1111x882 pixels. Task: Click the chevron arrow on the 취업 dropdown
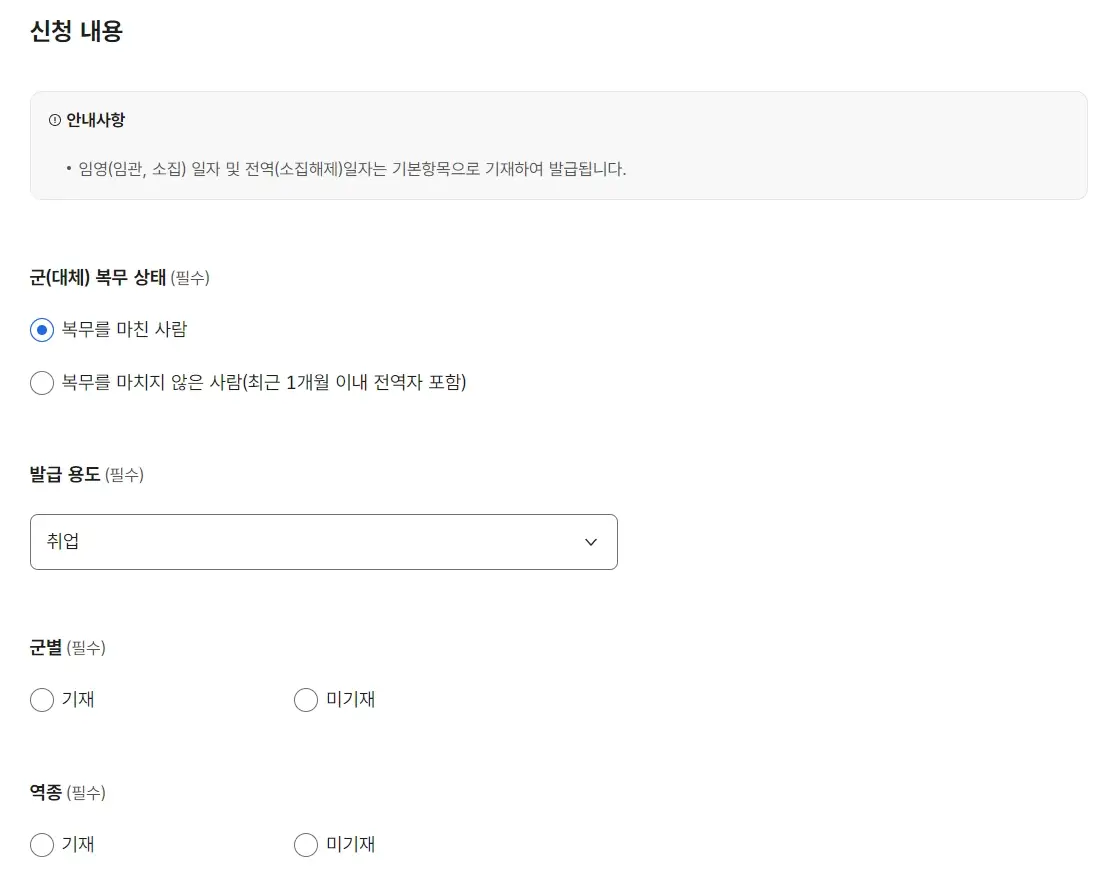(590, 541)
